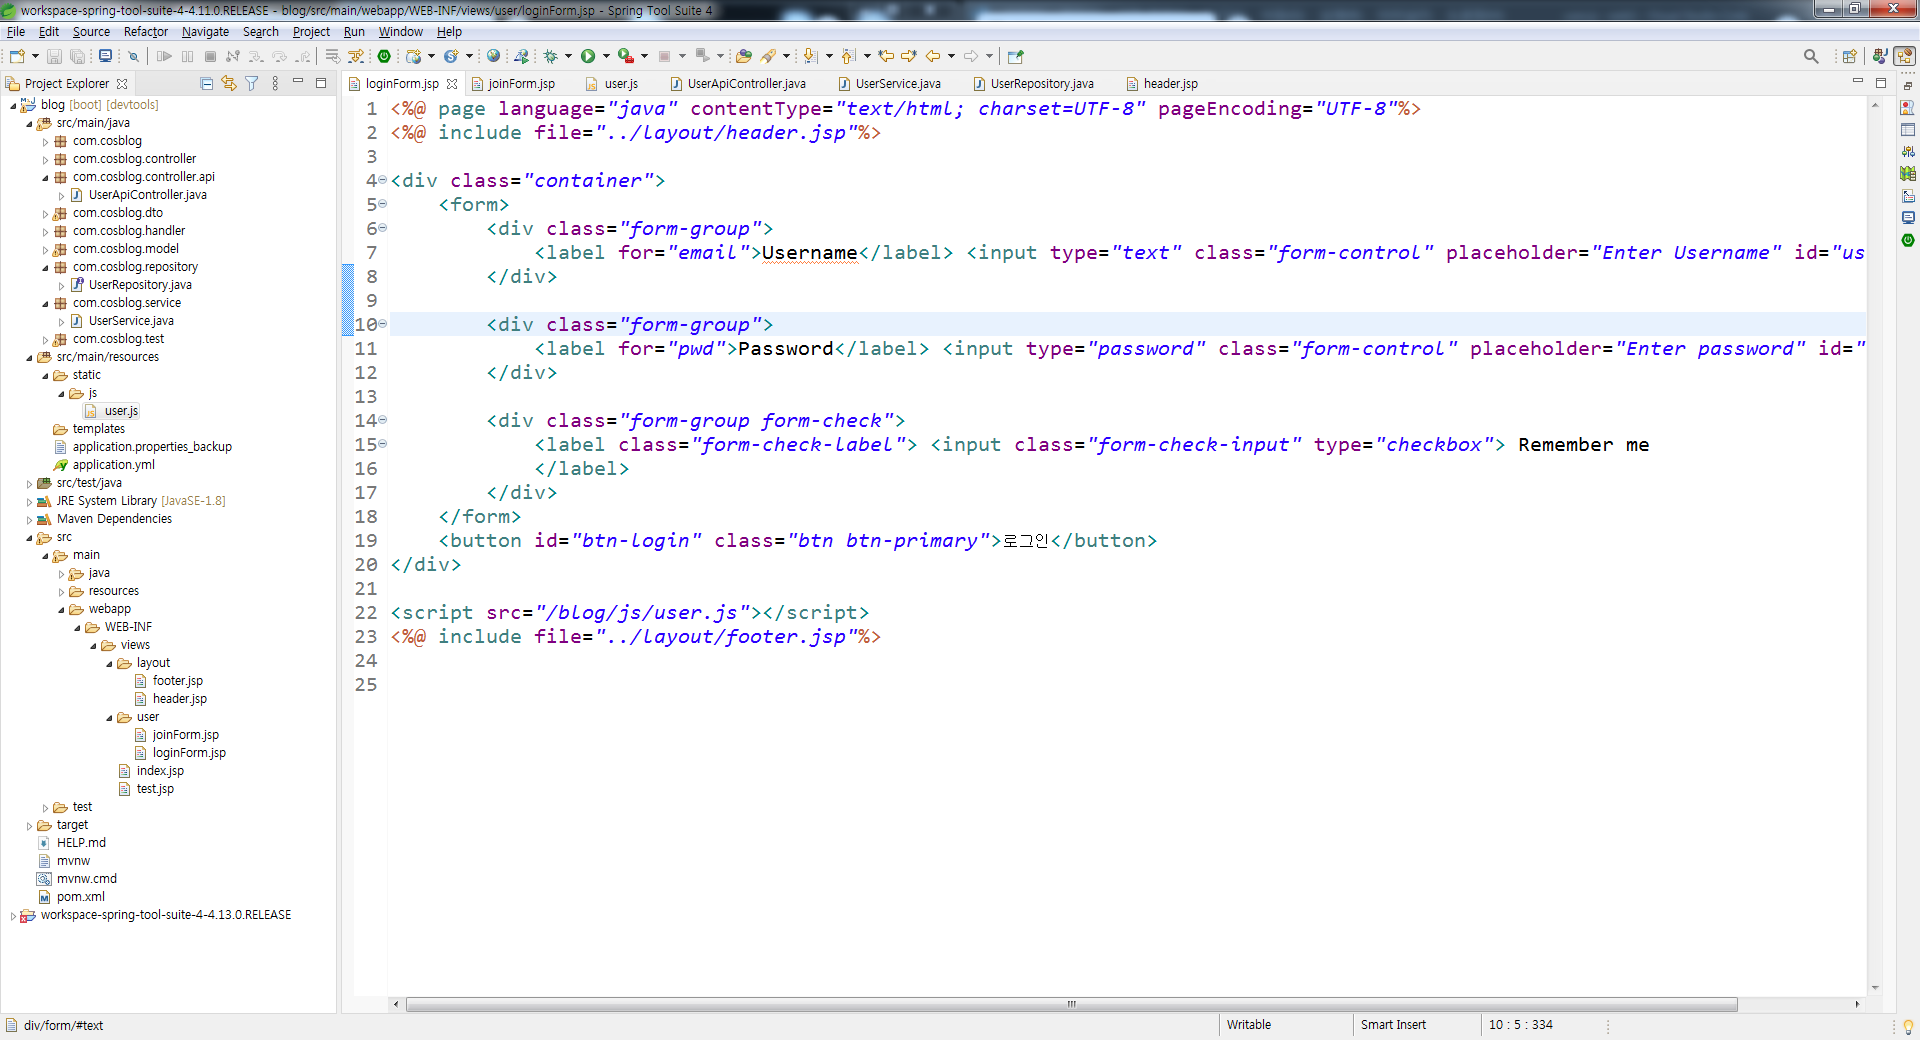The height and width of the screenshot is (1040, 1920).
Task: Open the New wizard dropdown arrow
Action: pyautogui.click(x=35, y=56)
